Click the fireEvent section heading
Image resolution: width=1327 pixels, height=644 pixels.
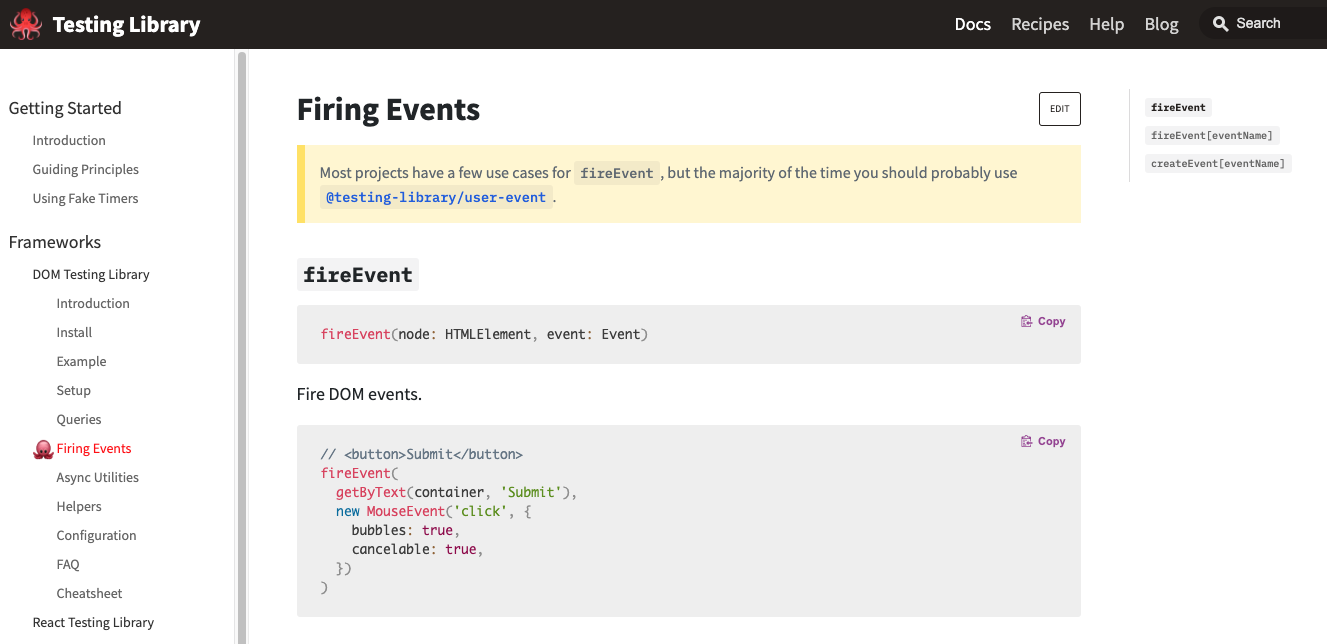click(x=358, y=275)
